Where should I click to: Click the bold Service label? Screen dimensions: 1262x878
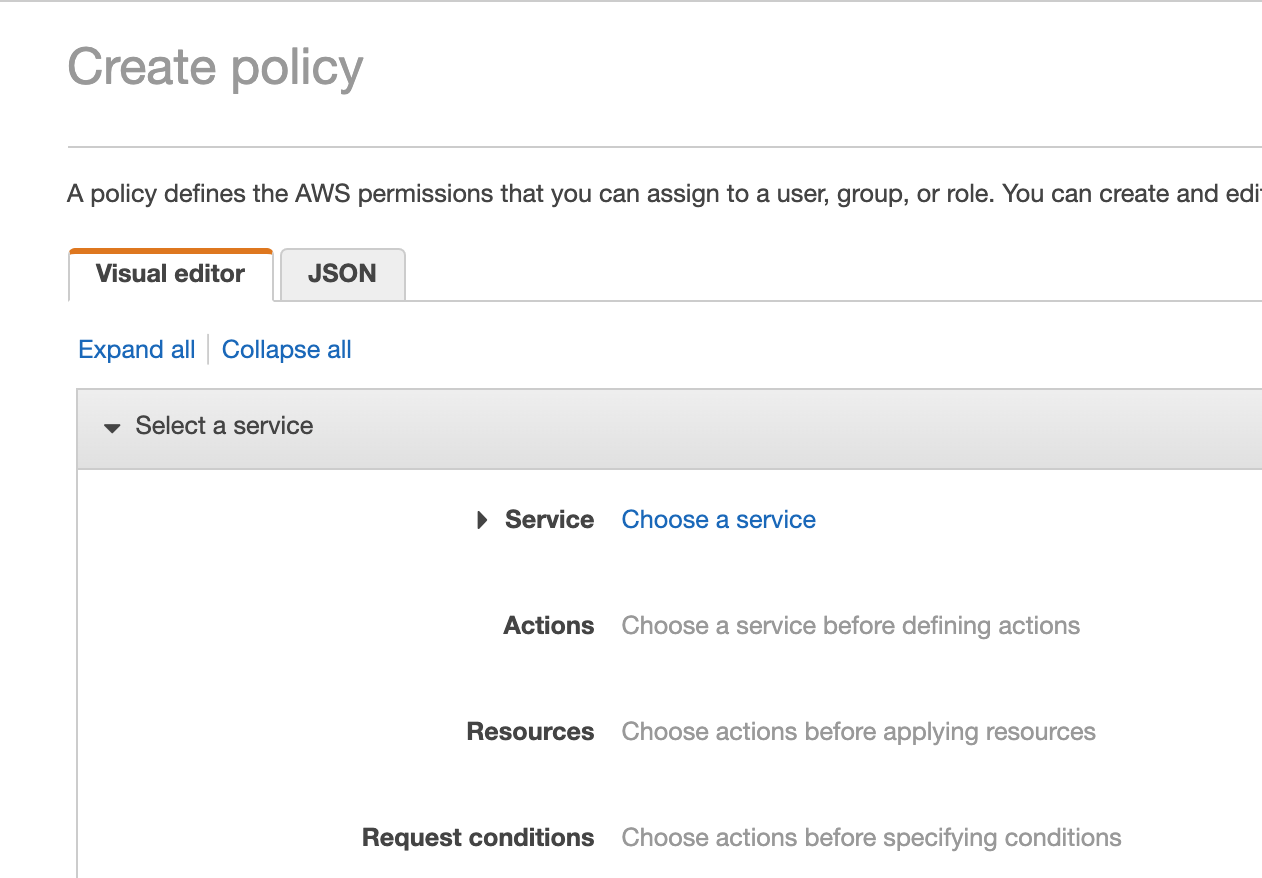(549, 520)
